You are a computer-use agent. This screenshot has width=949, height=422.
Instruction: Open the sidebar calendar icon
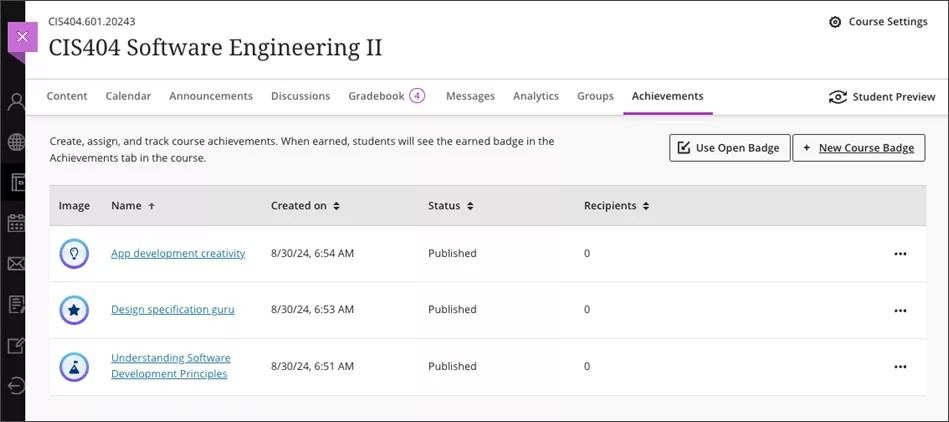point(16,223)
